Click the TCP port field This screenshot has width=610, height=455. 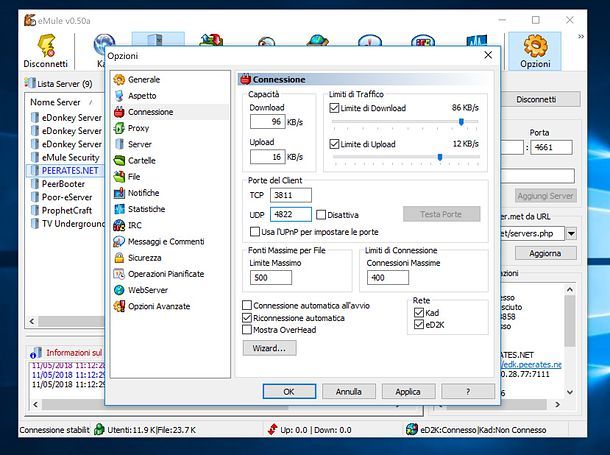tap(291, 195)
